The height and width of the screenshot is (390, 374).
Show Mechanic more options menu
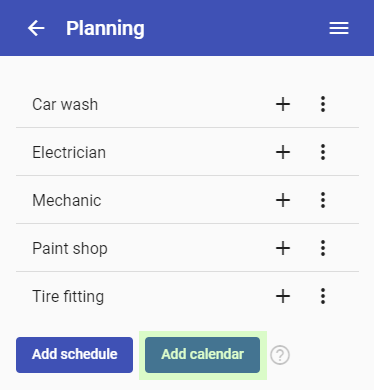click(323, 200)
